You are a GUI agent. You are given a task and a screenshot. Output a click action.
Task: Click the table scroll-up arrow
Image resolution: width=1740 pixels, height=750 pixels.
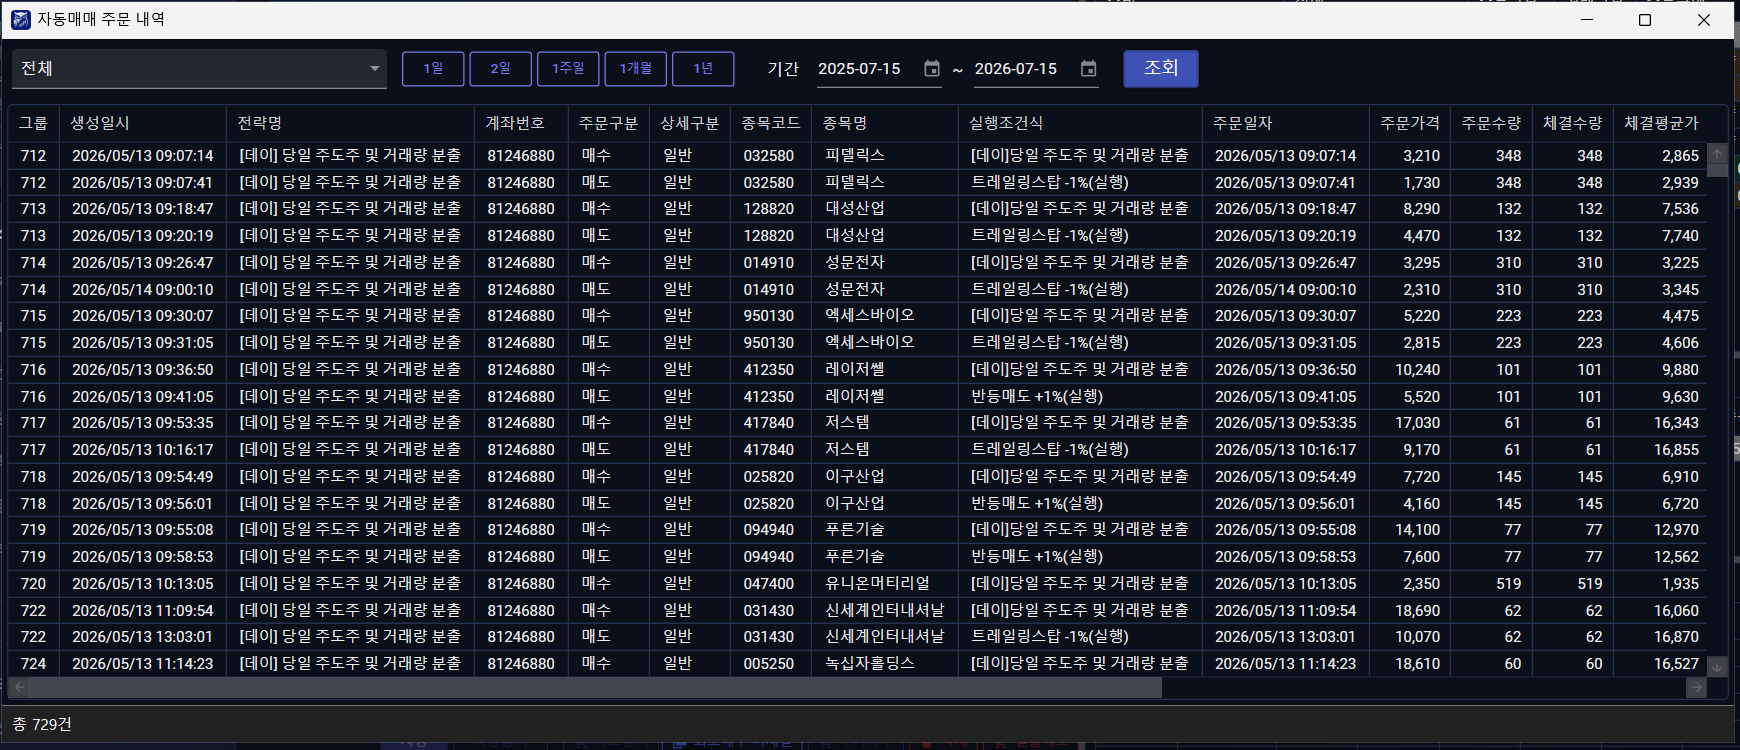(1717, 155)
